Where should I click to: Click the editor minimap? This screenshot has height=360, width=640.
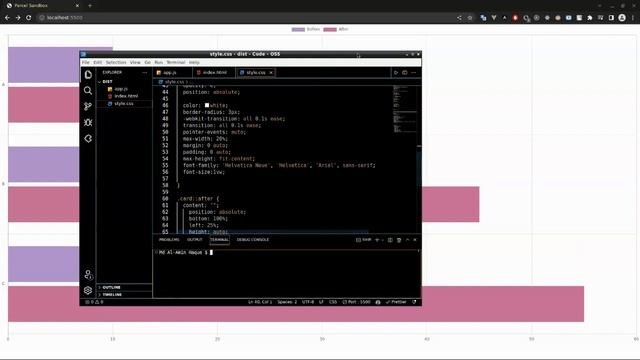click(x=404, y=109)
